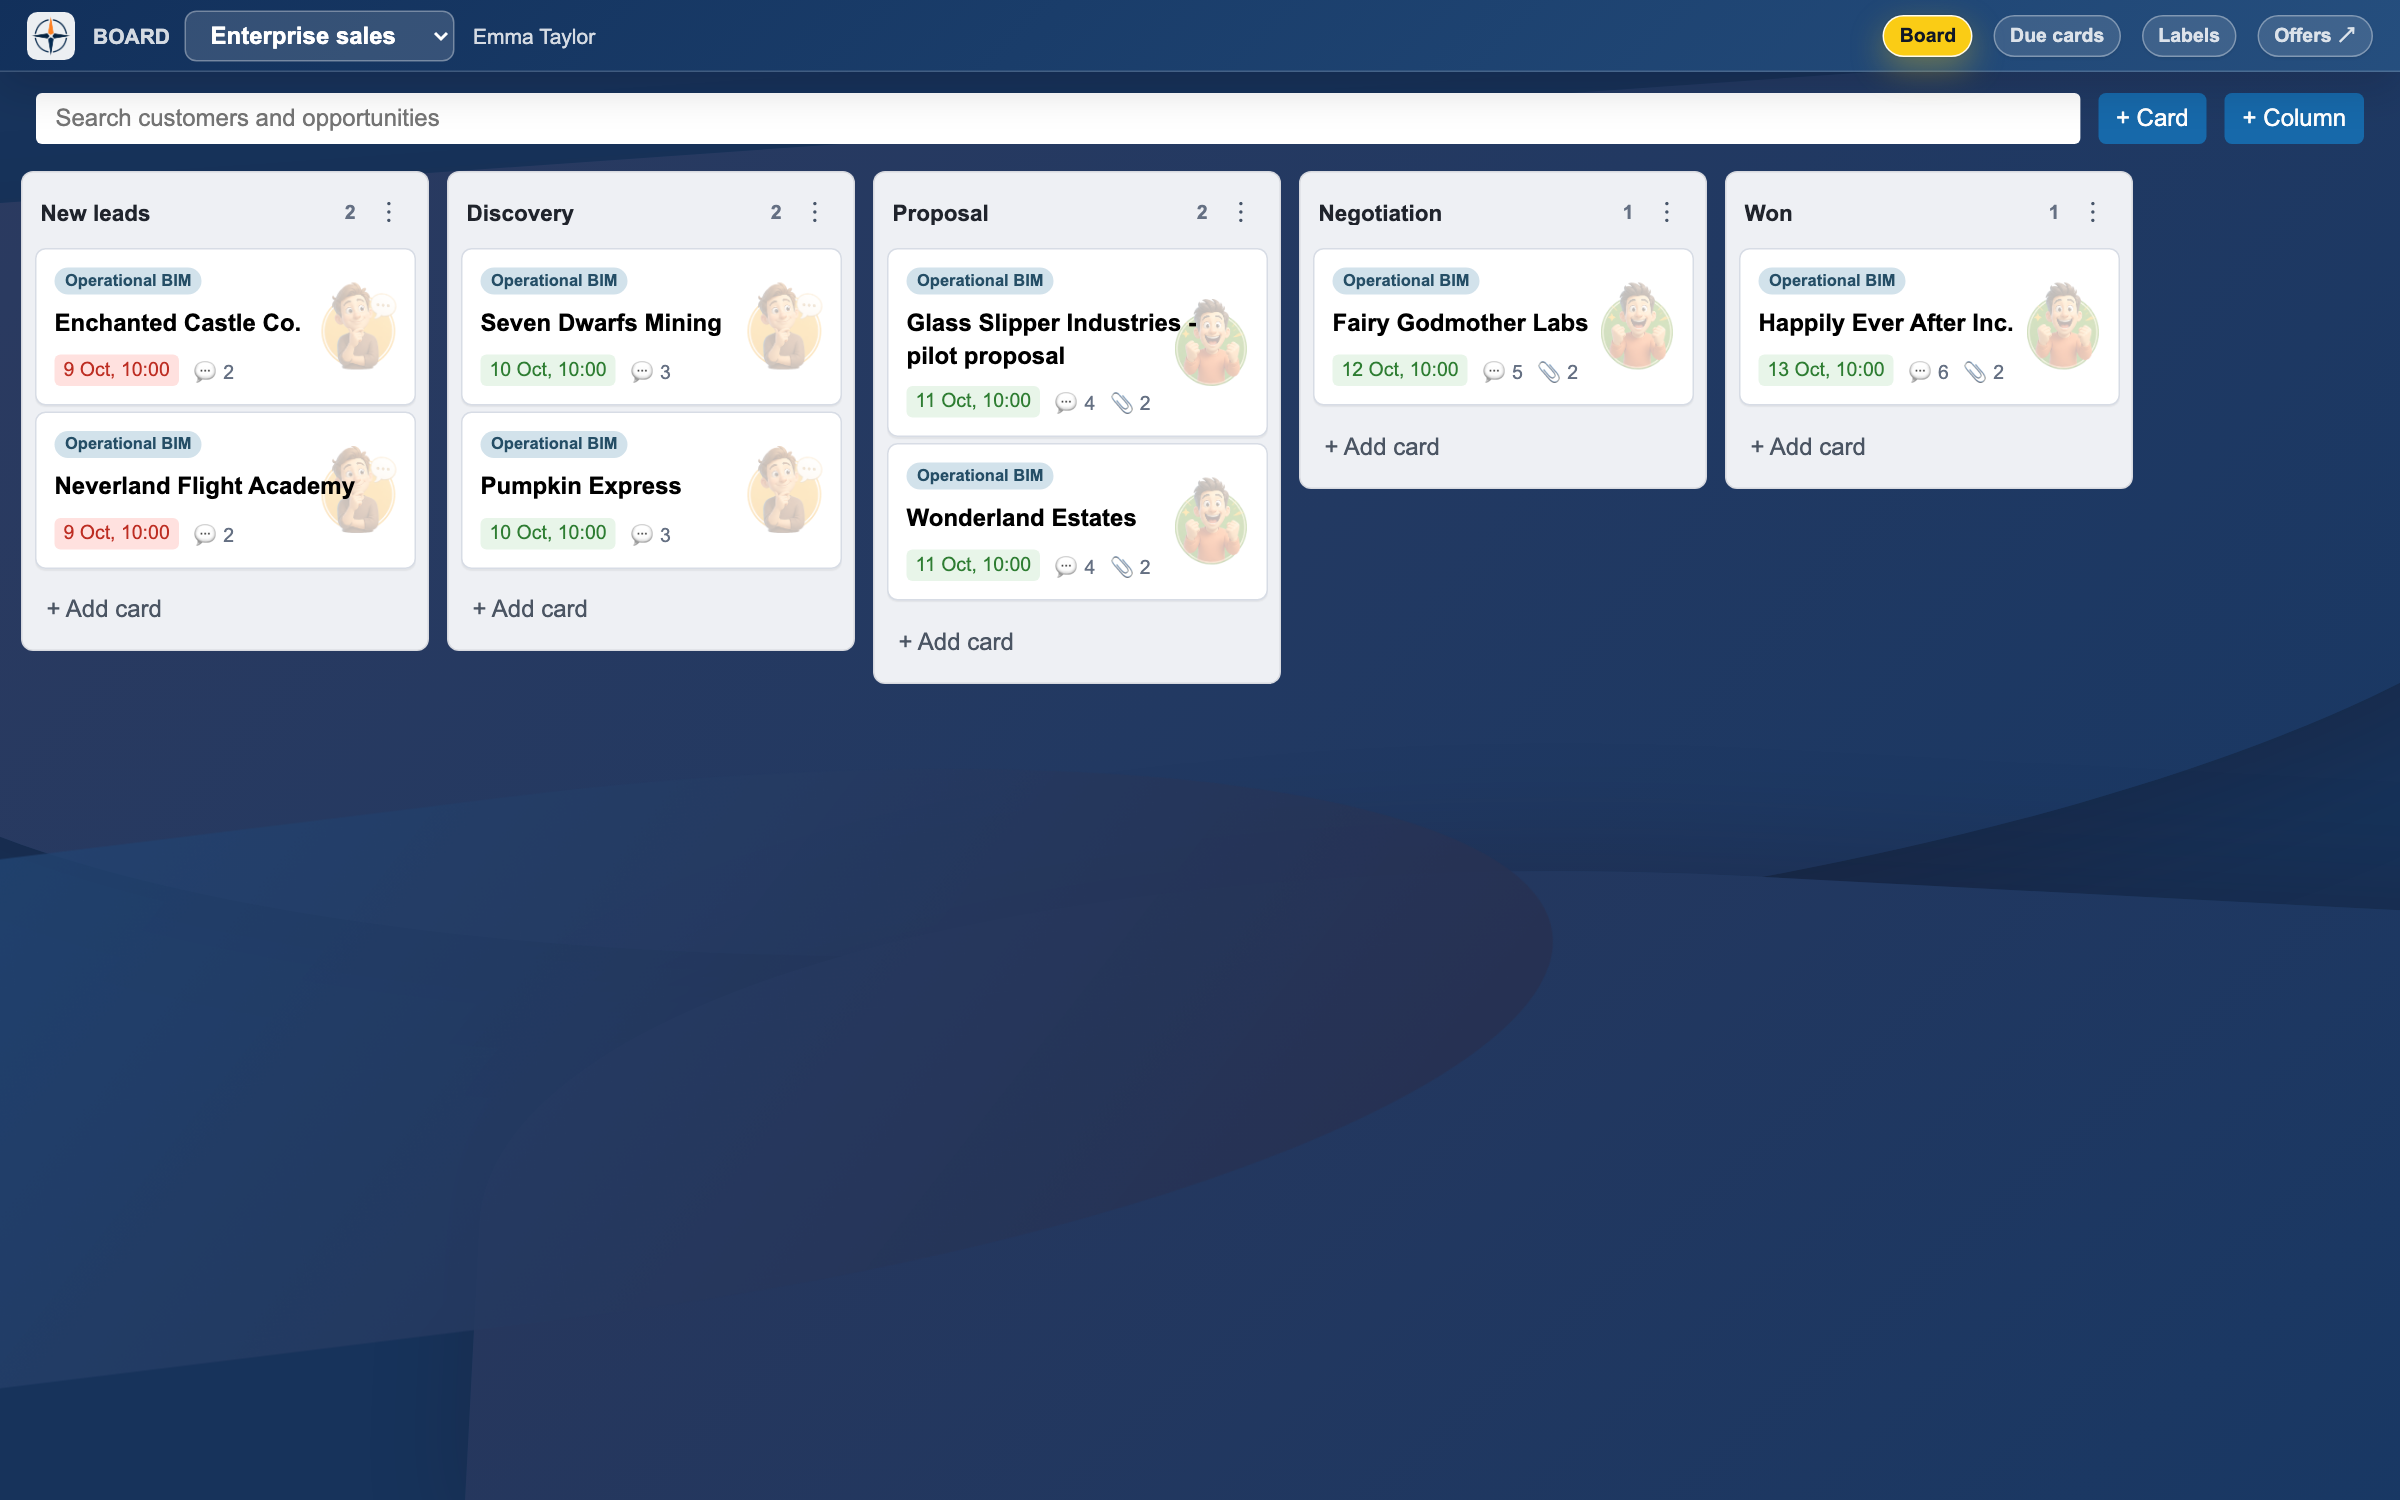Click the 10 Oct due date on Pumpkin Express

[x=547, y=533]
